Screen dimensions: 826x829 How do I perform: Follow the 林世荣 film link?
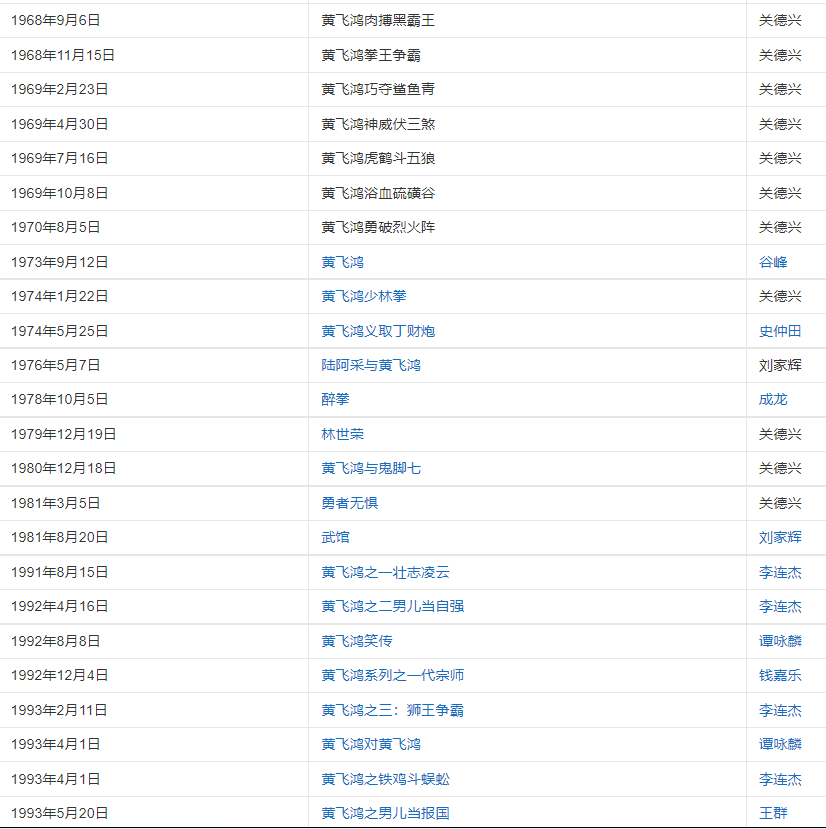342,435
